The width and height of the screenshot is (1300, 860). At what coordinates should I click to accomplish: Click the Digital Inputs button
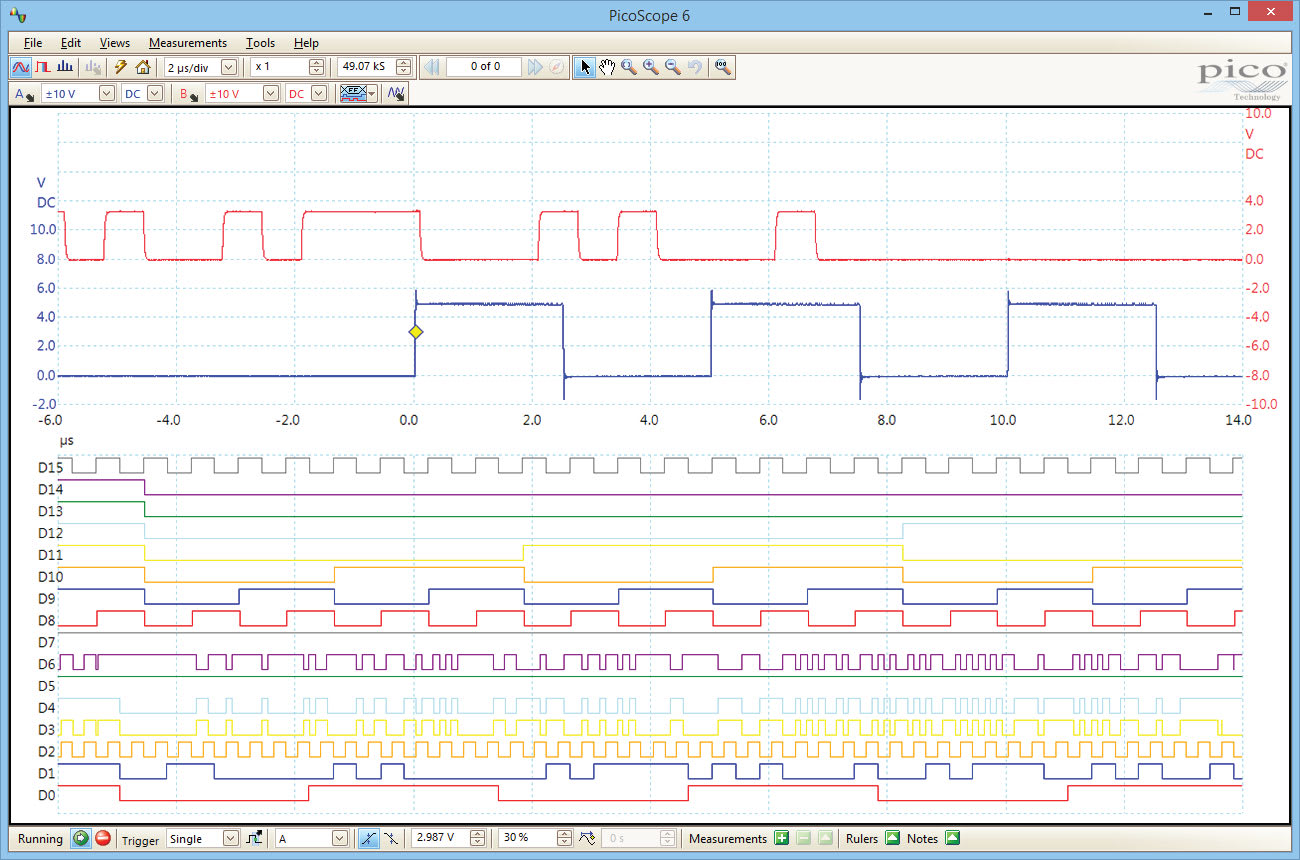click(352, 93)
